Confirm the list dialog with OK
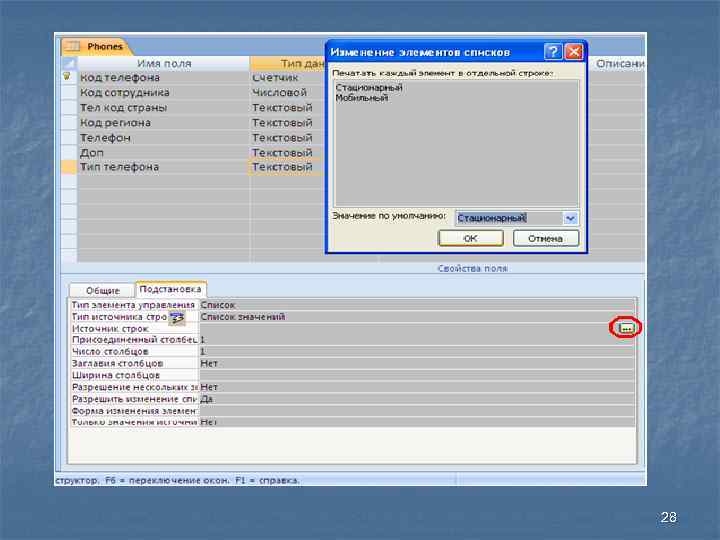This screenshot has height=540, width=720. pyautogui.click(x=471, y=238)
